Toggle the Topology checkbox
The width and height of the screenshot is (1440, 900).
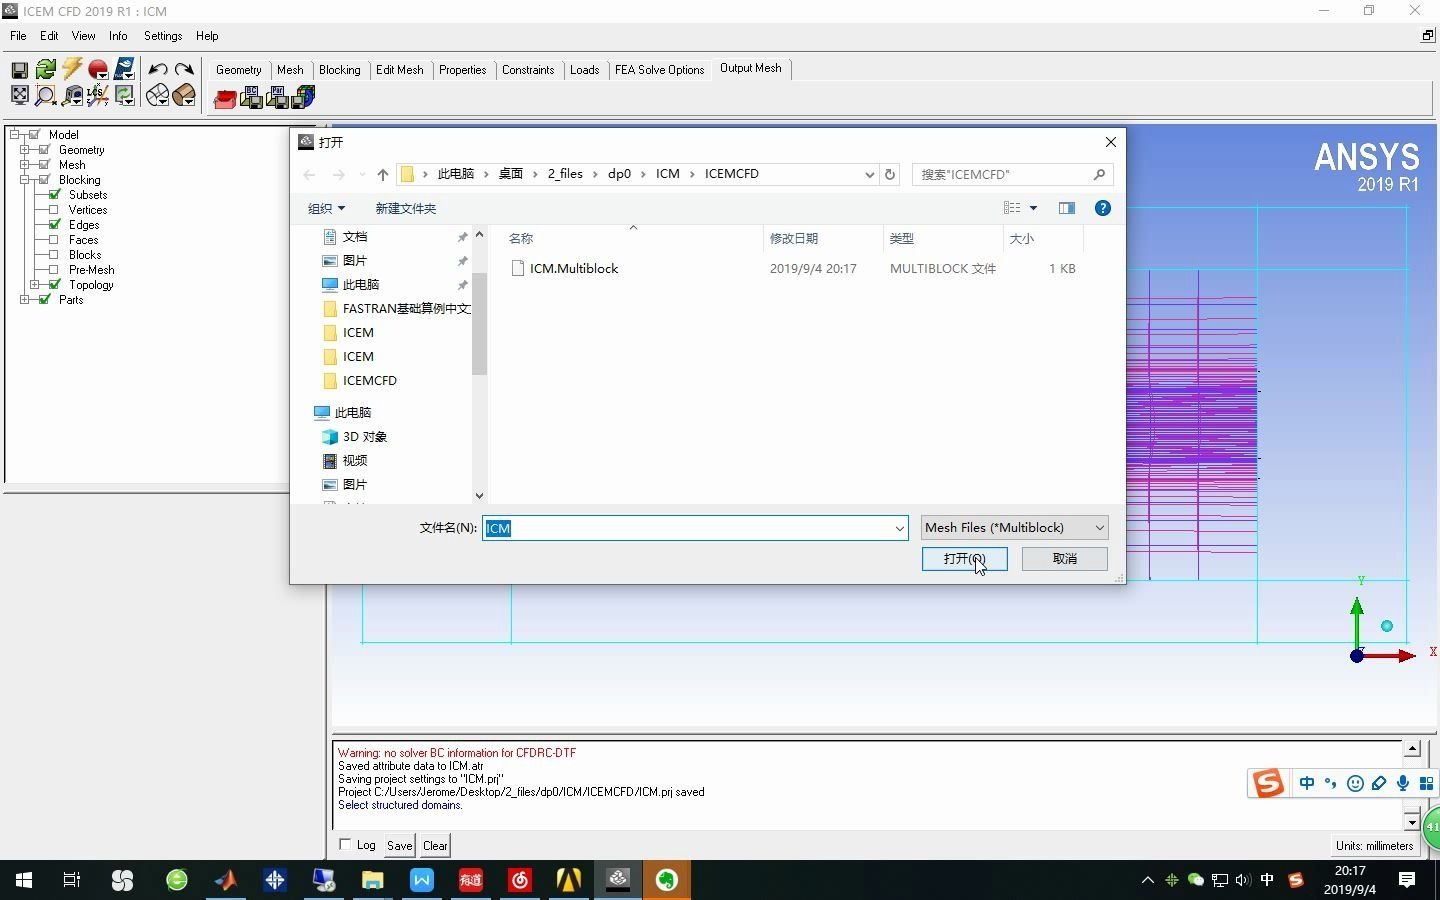[55, 285]
